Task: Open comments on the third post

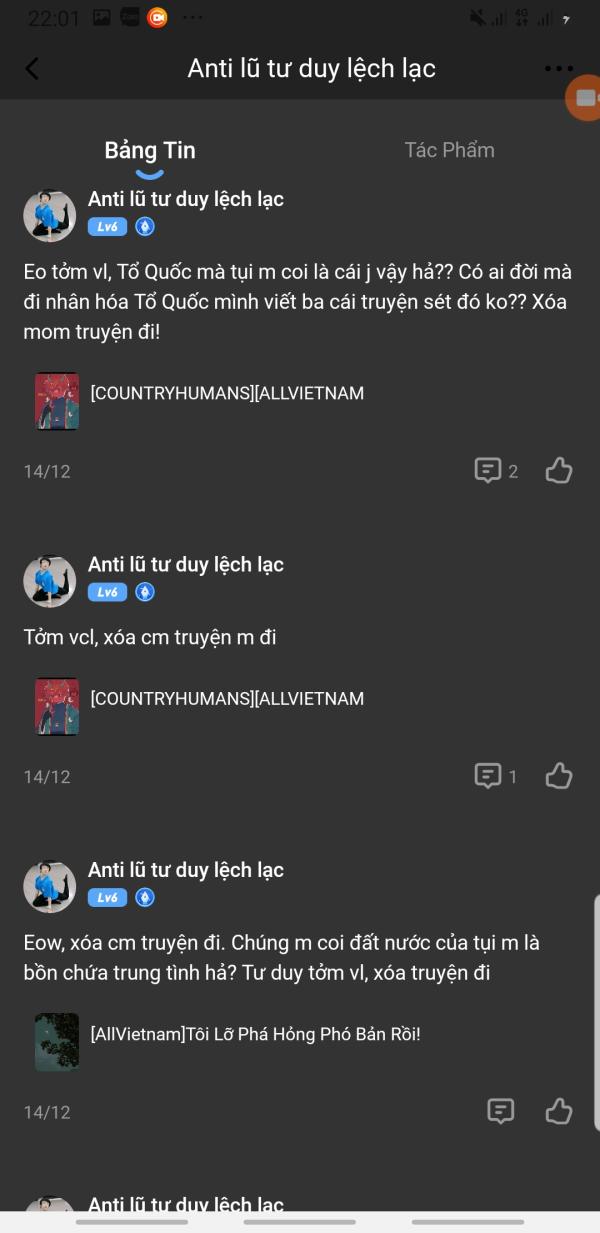Action: [500, 1111]
